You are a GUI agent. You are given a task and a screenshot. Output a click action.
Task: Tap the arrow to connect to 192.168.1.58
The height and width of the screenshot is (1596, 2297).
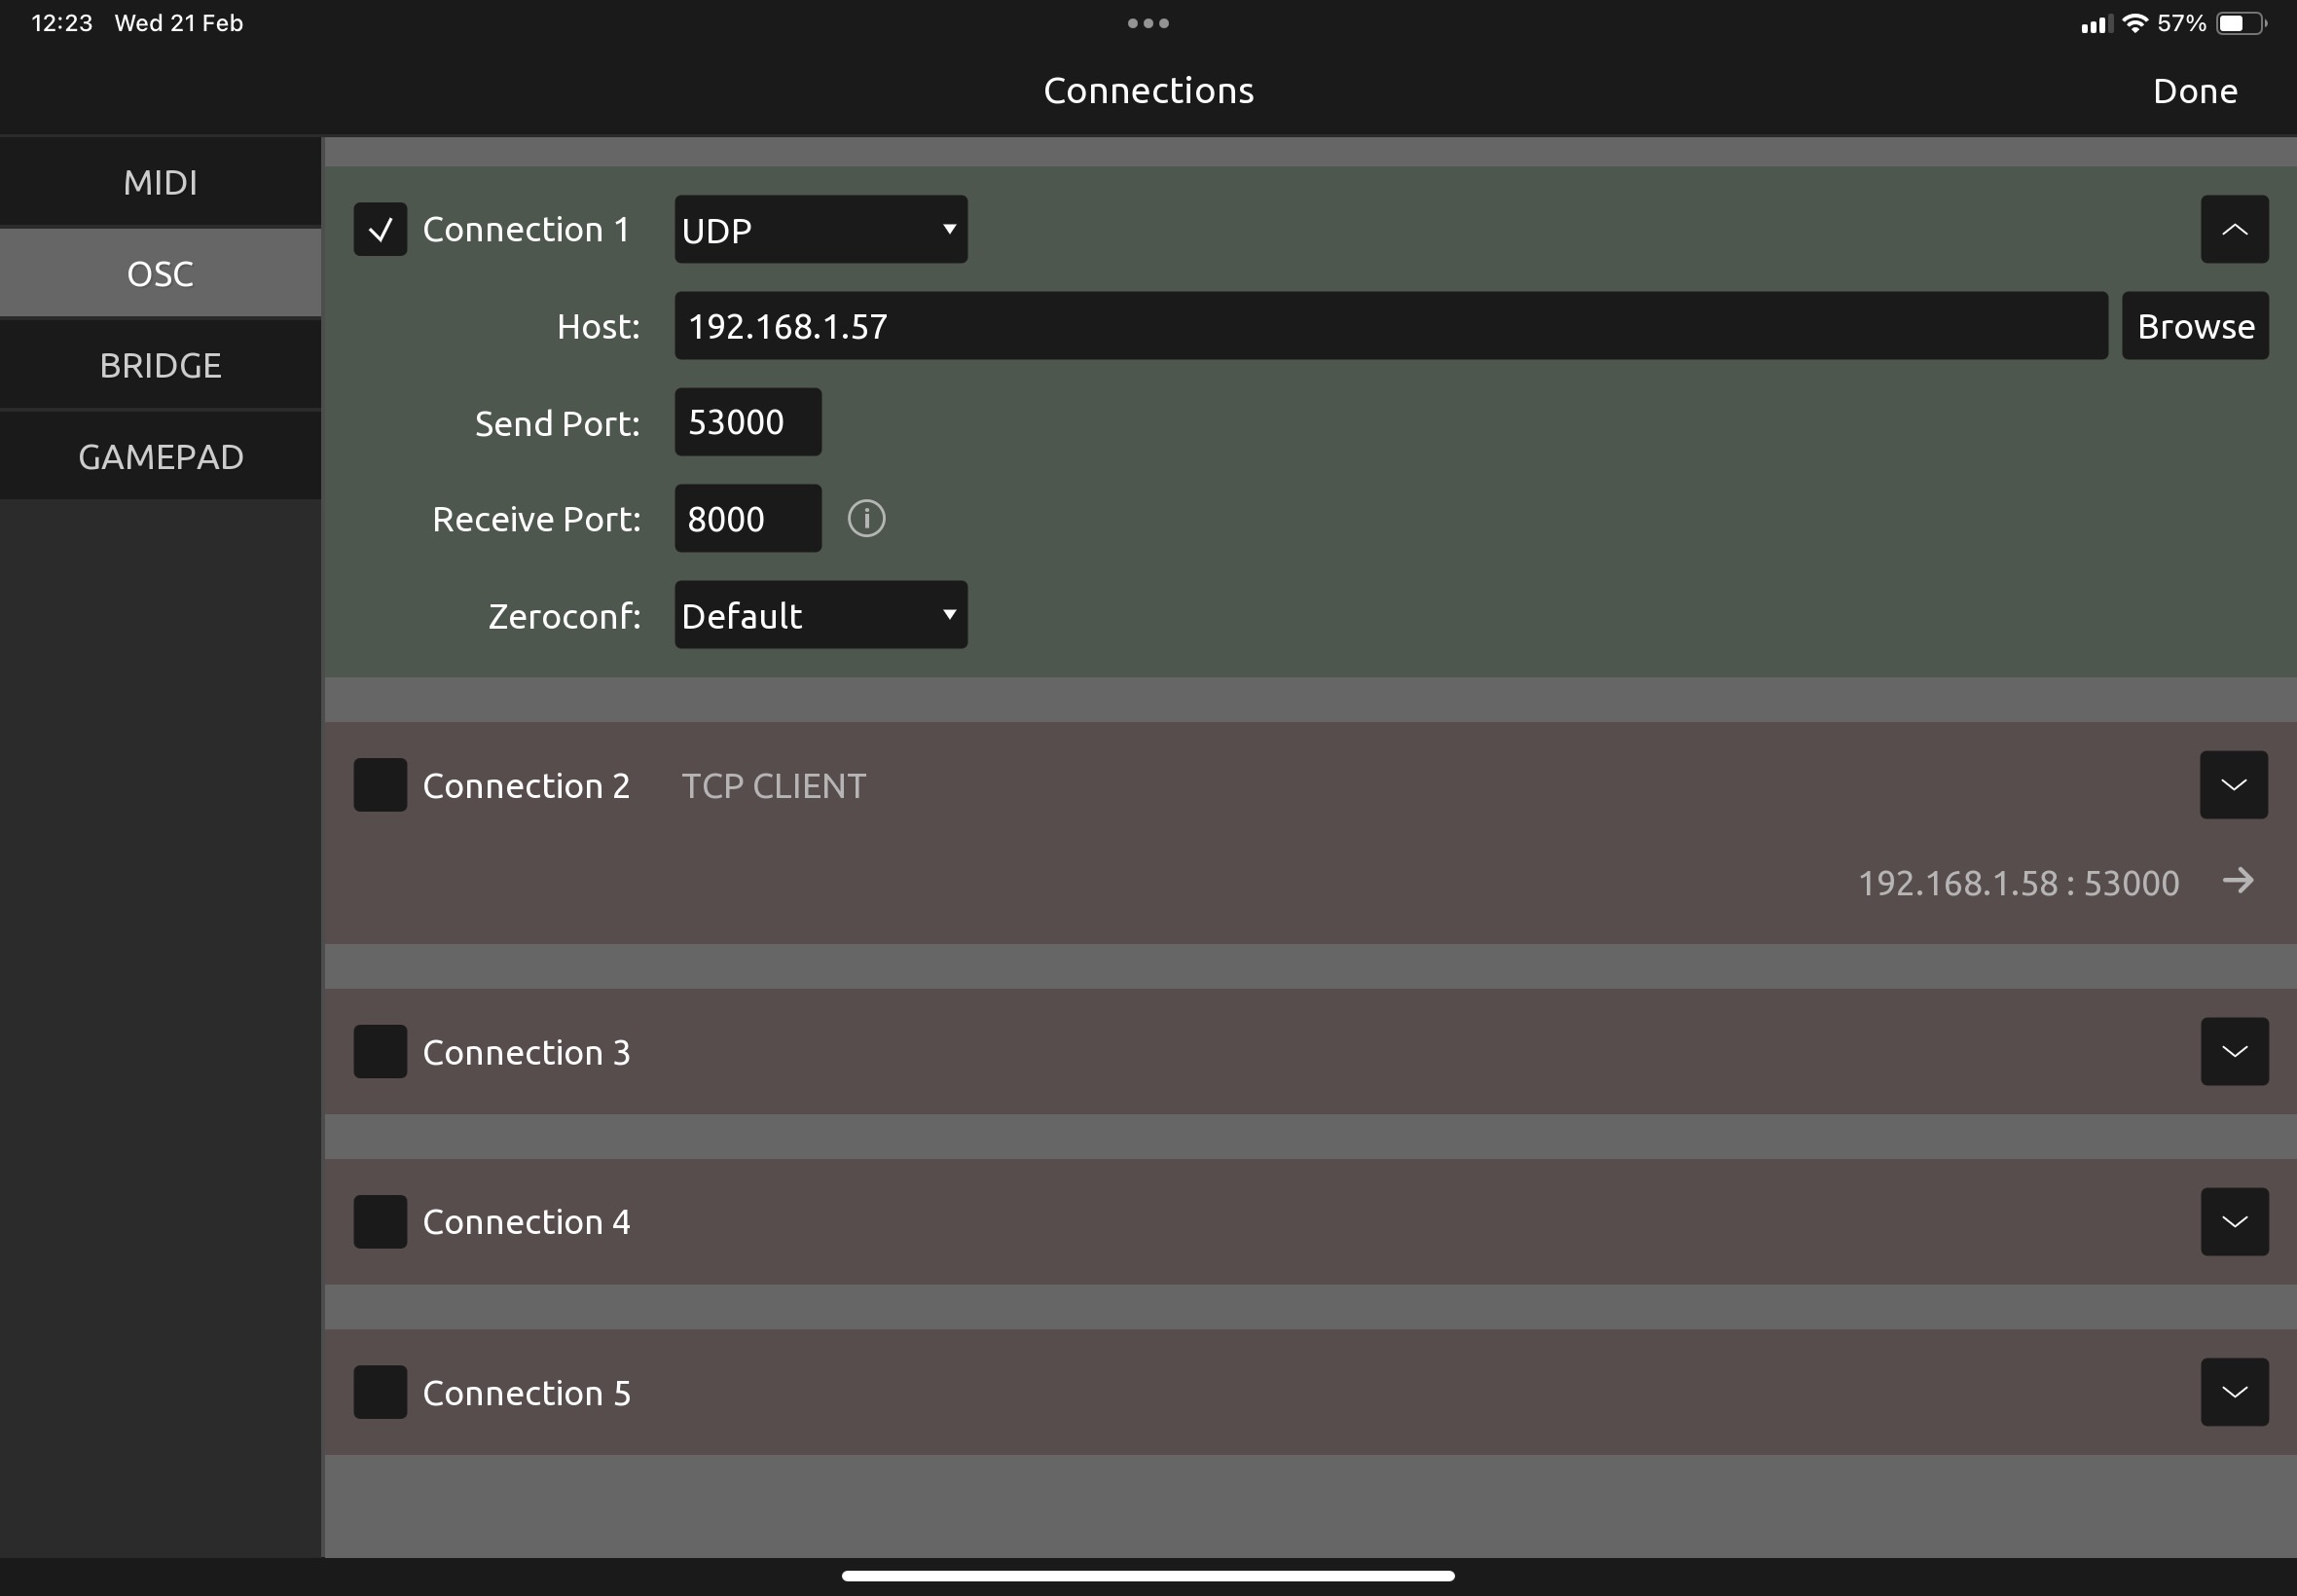(2240, 881)
